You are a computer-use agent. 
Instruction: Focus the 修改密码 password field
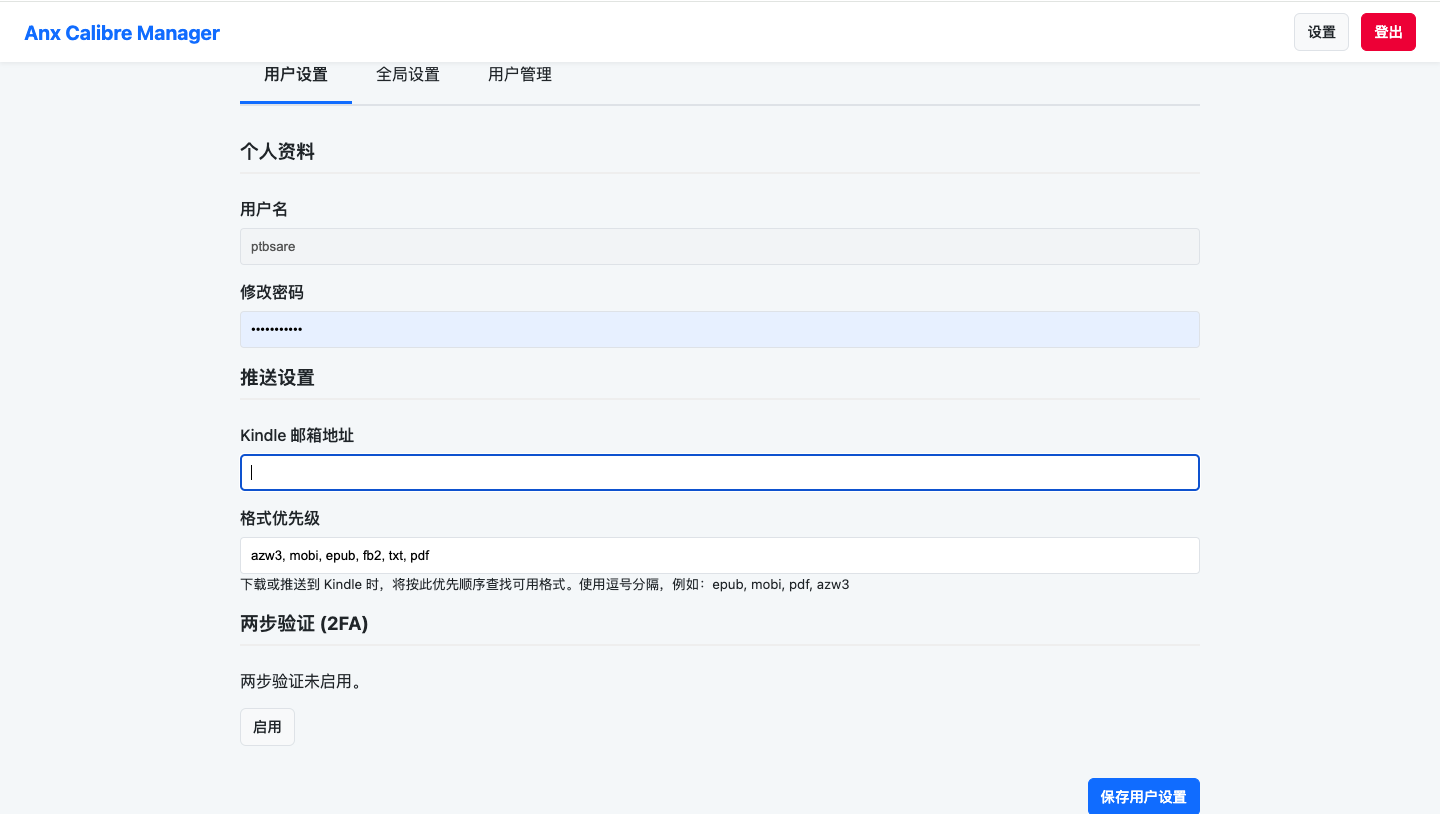[x=720, y=329]
